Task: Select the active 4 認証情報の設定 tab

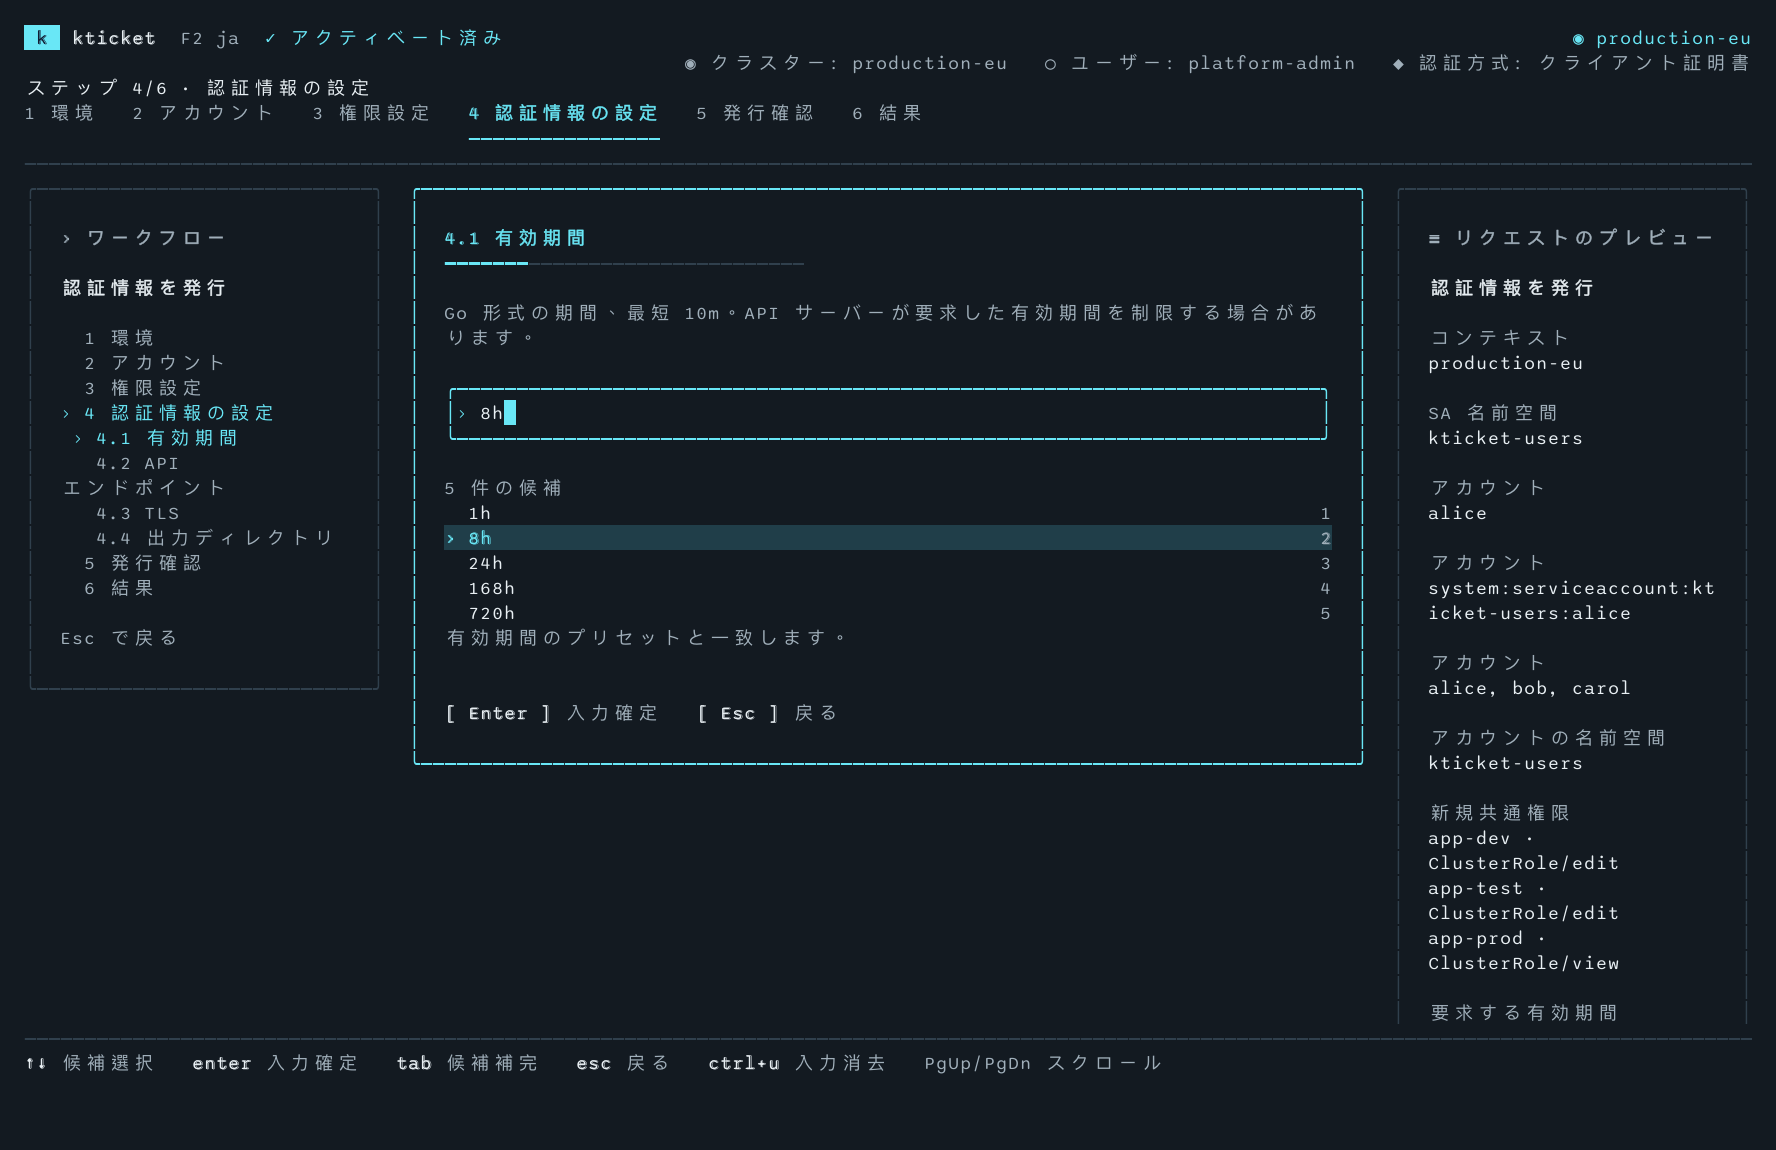Action: coord(564,113)
